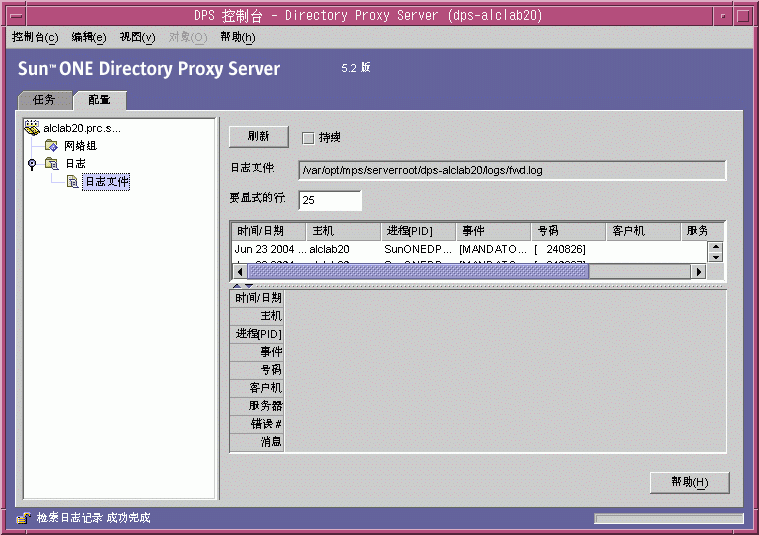
Task: Open the 视图(v) menu
Action: 137,37
